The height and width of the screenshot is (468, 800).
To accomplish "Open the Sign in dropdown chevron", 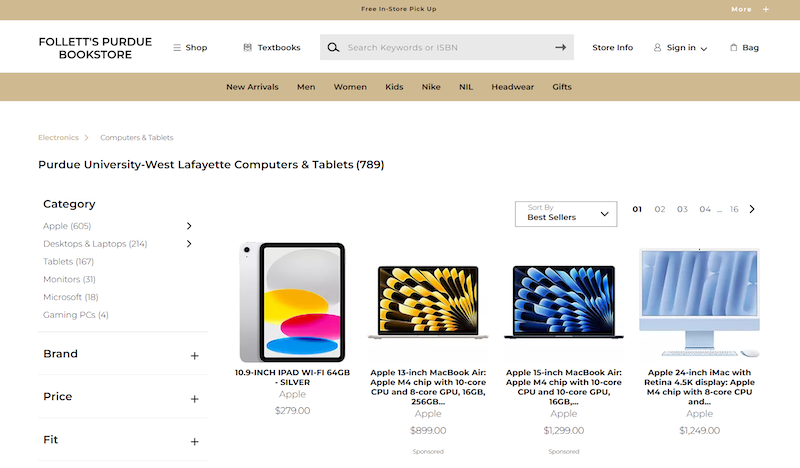I will pyautogui.click(x=704, y=48).
